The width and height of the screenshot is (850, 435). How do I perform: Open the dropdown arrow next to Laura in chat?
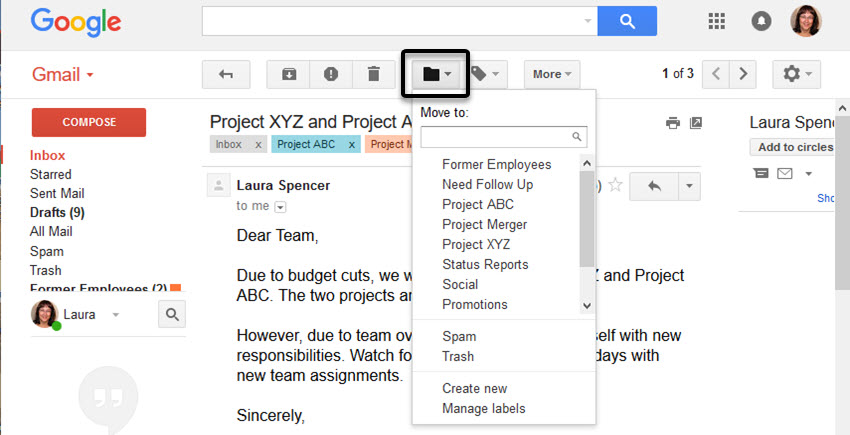coord(115,315)
